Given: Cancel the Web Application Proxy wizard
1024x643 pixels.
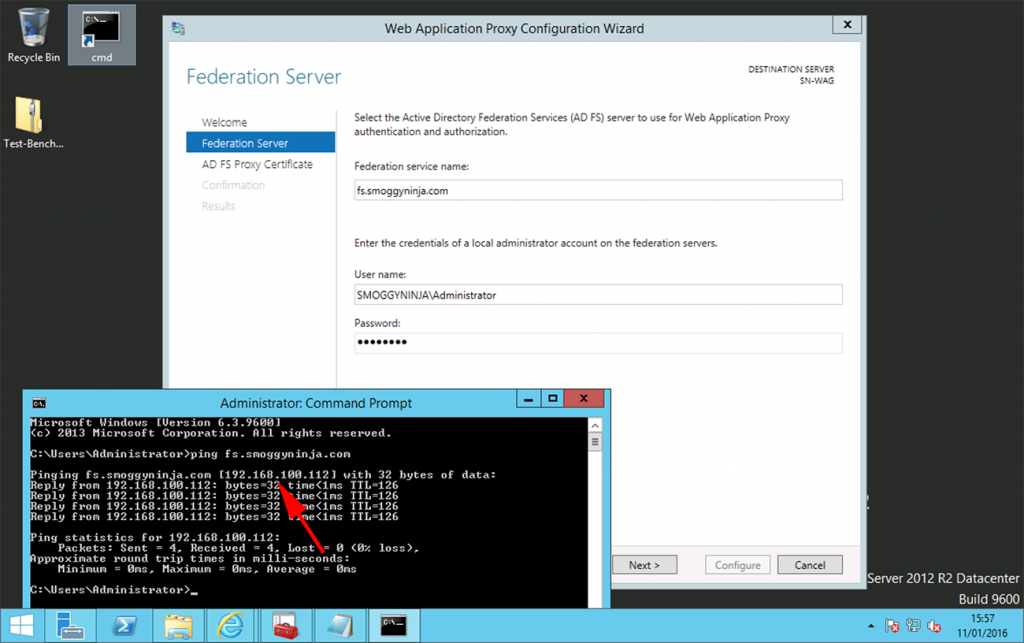Looking at the screenshot, I should [x=810, y=565].
